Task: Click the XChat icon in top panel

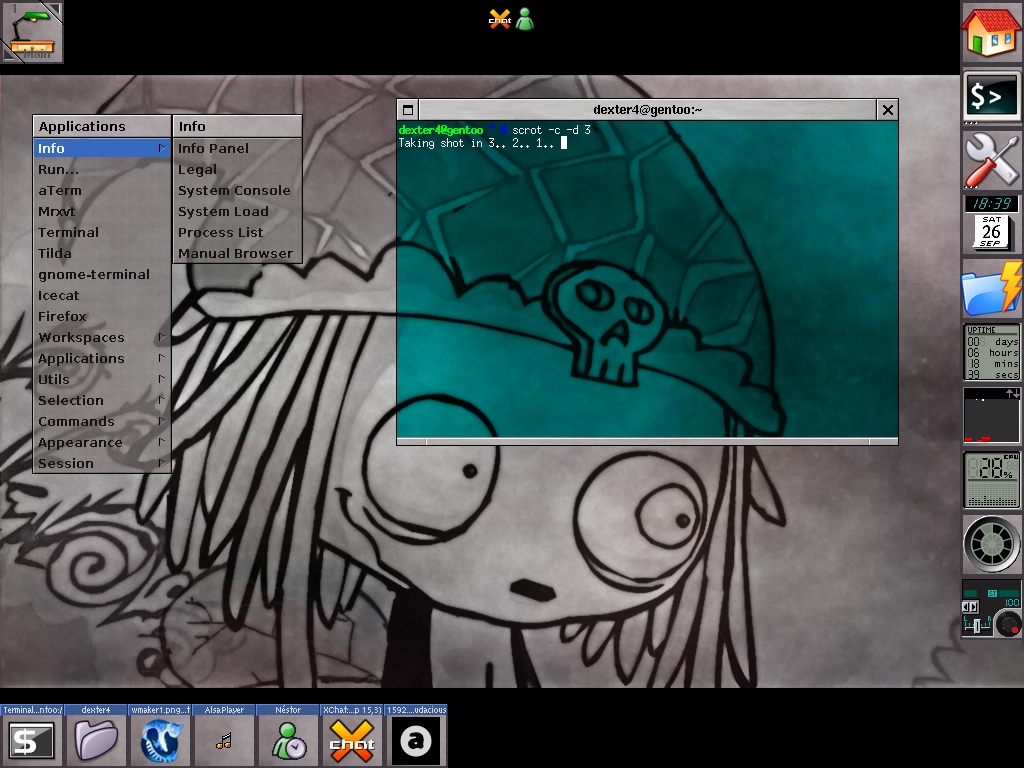Action: coord(500,20)
